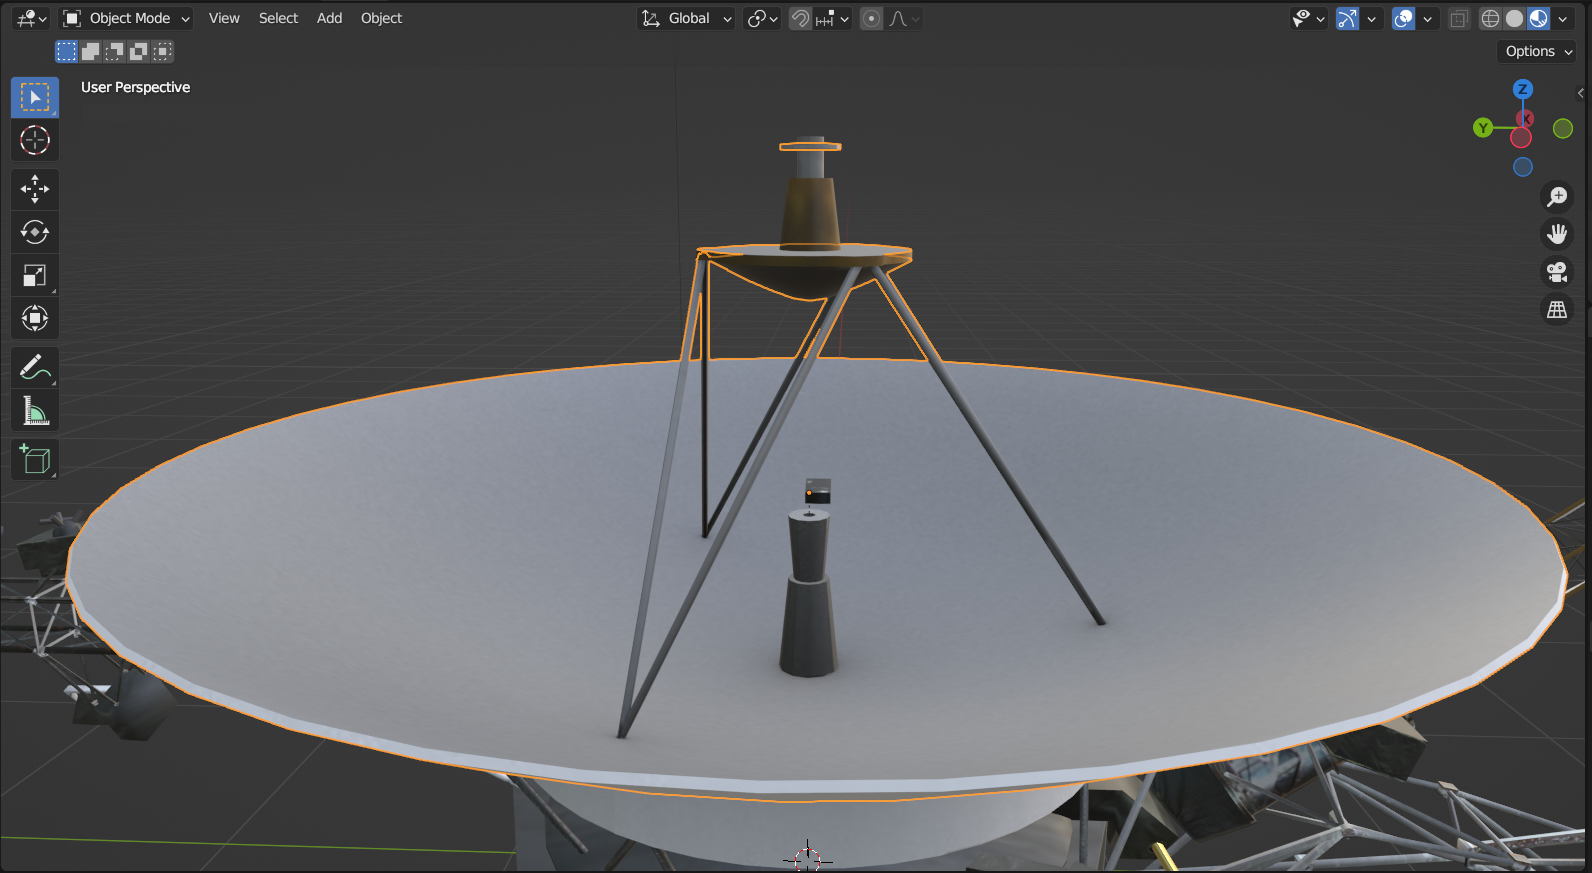The image size is (1592, 873).
Task: Open the Object Mode dropdown
Action: point(126,19)
